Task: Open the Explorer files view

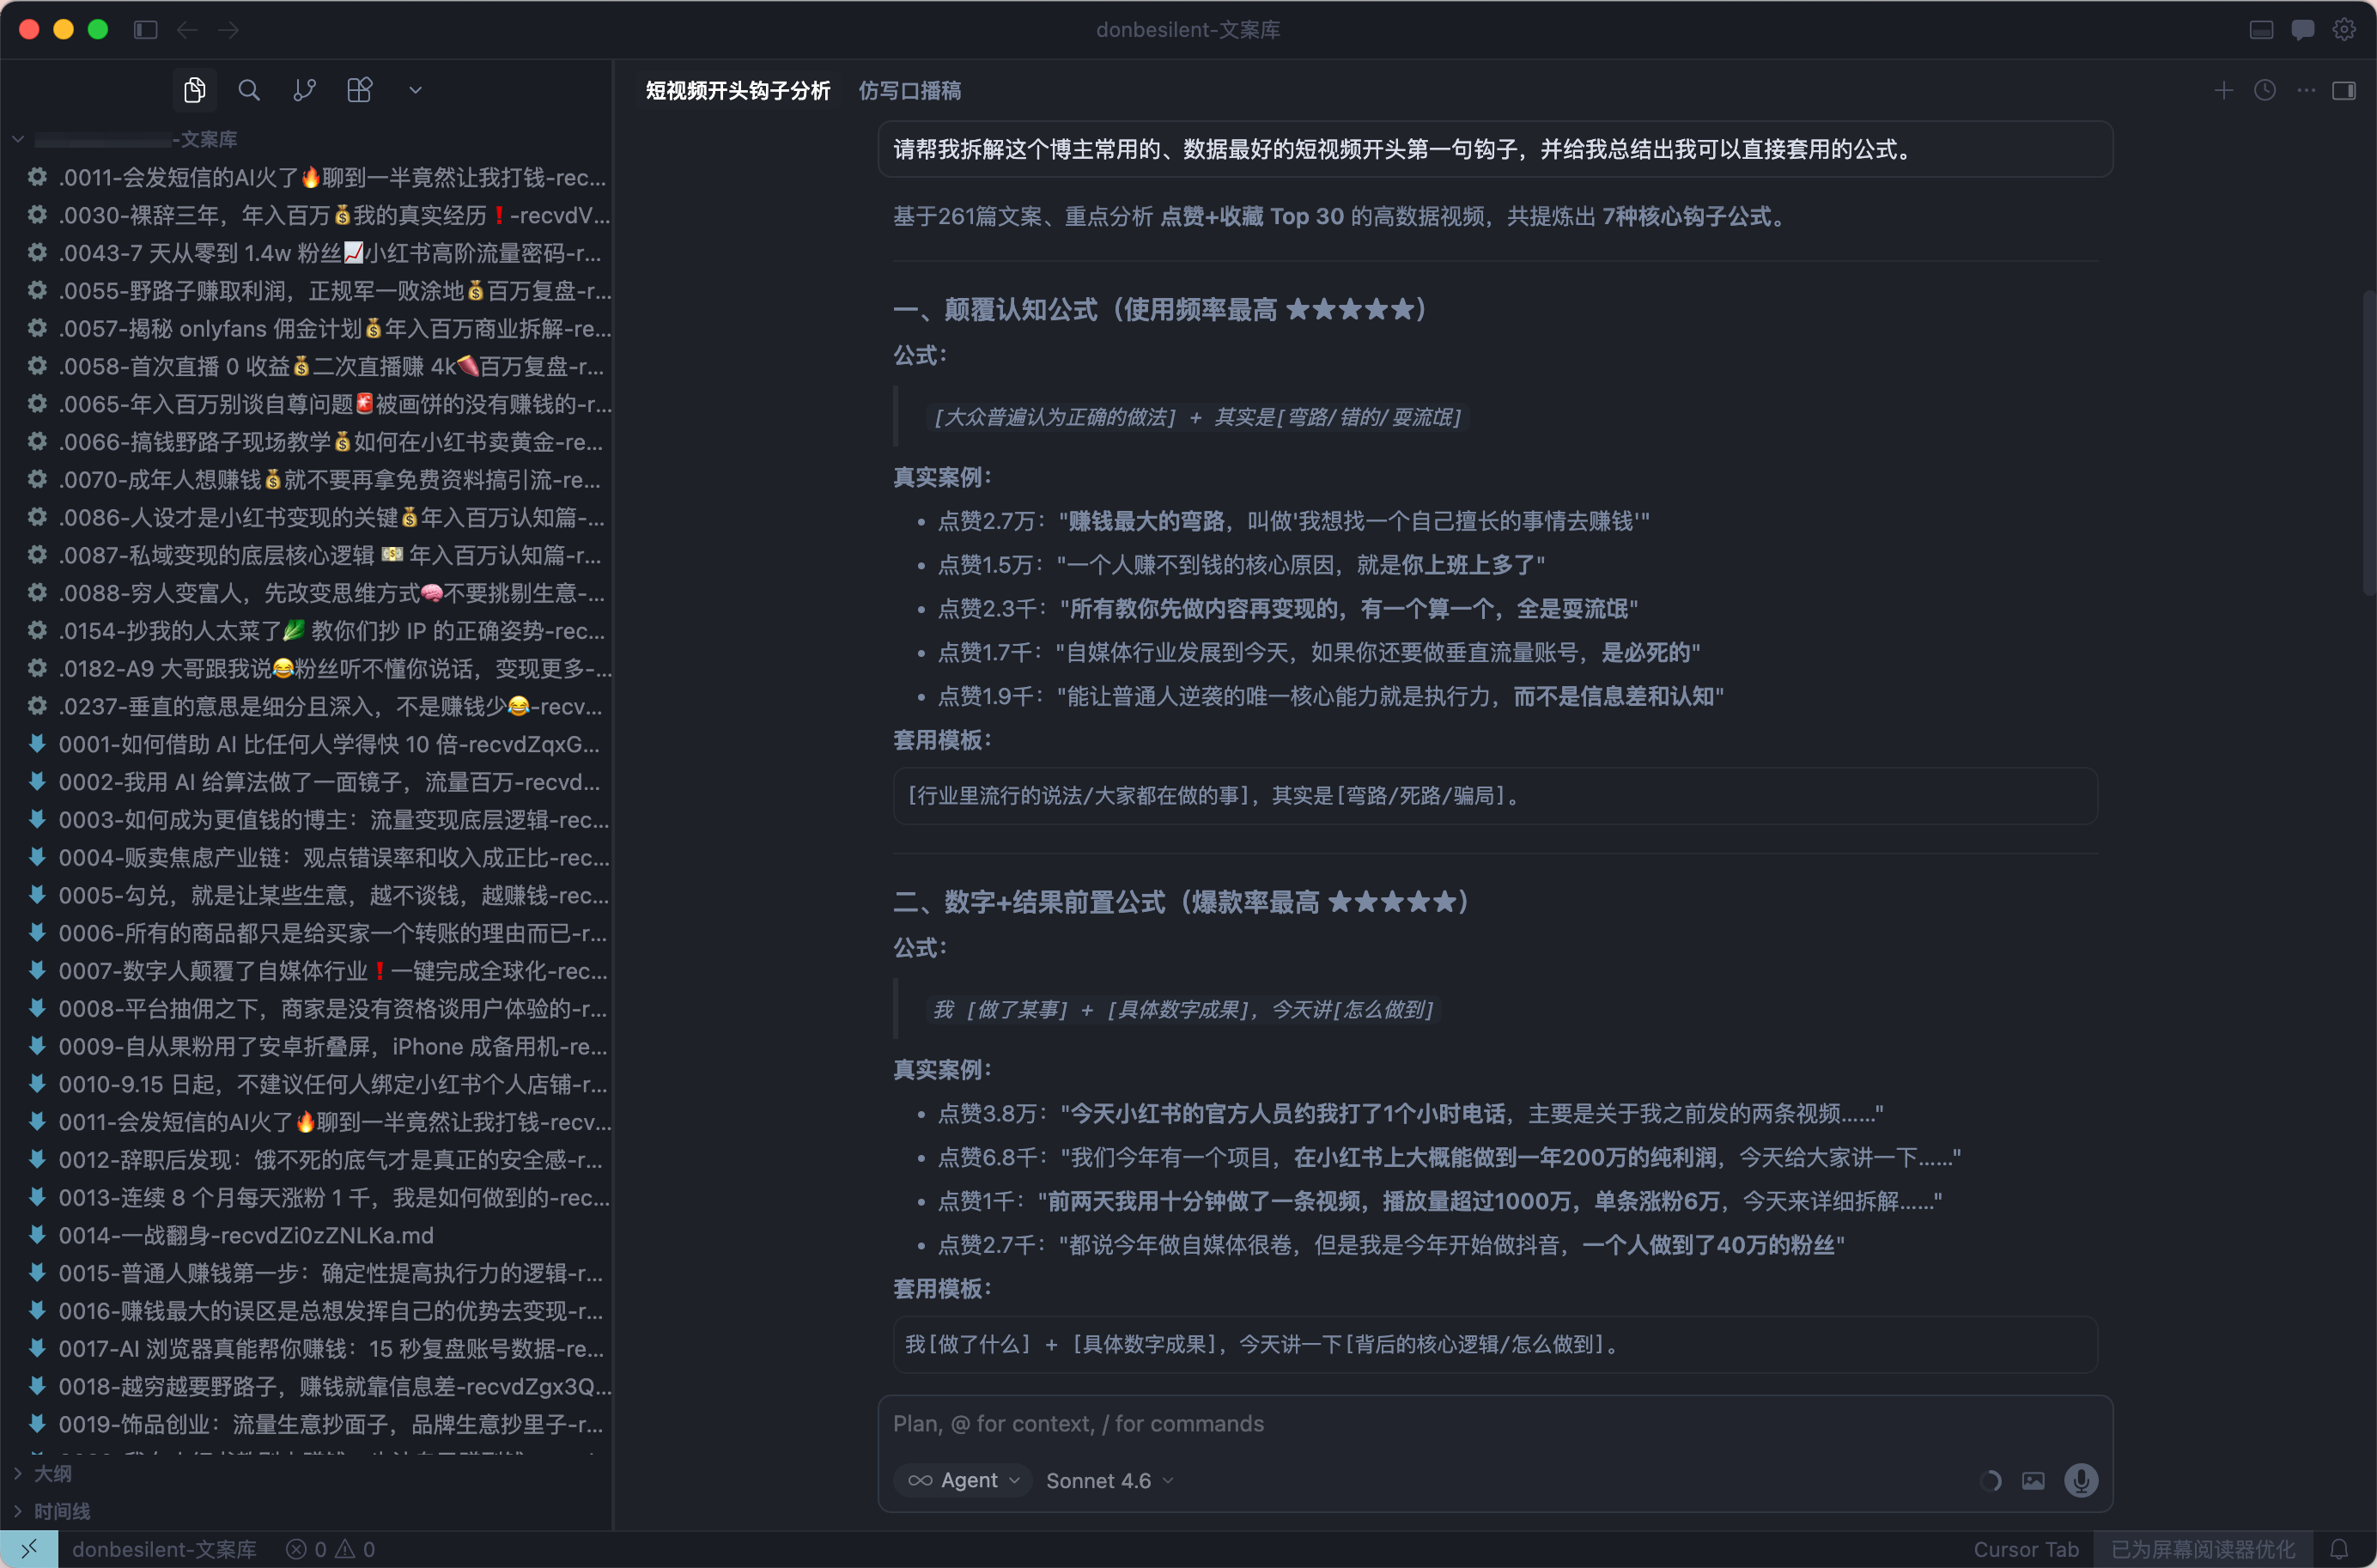Action: (x=195, y=90)
